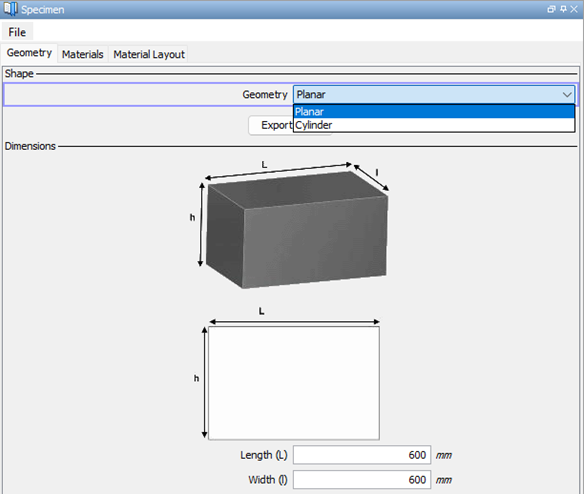This screenshot has width=584, height=494.
Task: Click the Specimen panel book icon
Action: click(x=10, y=9)
